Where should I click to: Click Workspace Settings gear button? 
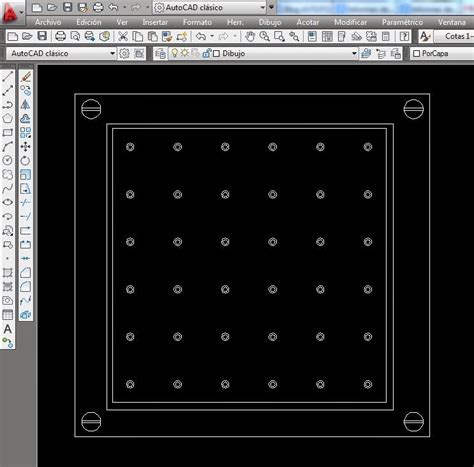tap(124, 53)
